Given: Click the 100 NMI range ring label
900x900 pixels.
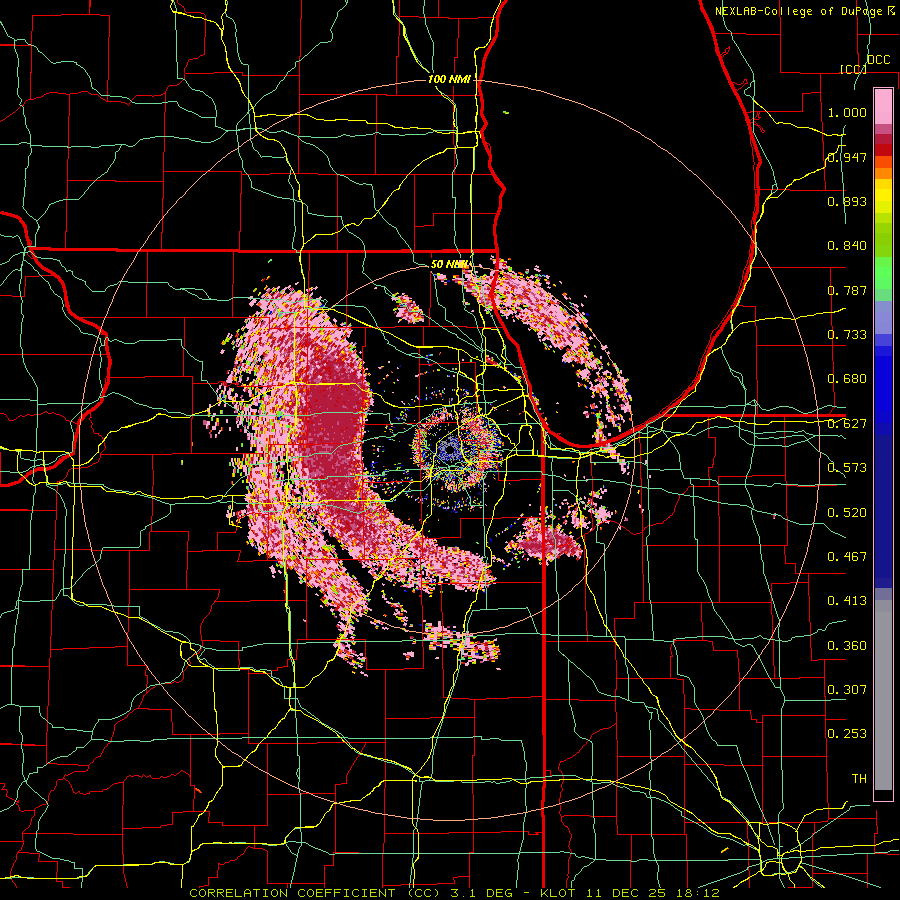Looking at the screenshot, I should click(449, 79).
